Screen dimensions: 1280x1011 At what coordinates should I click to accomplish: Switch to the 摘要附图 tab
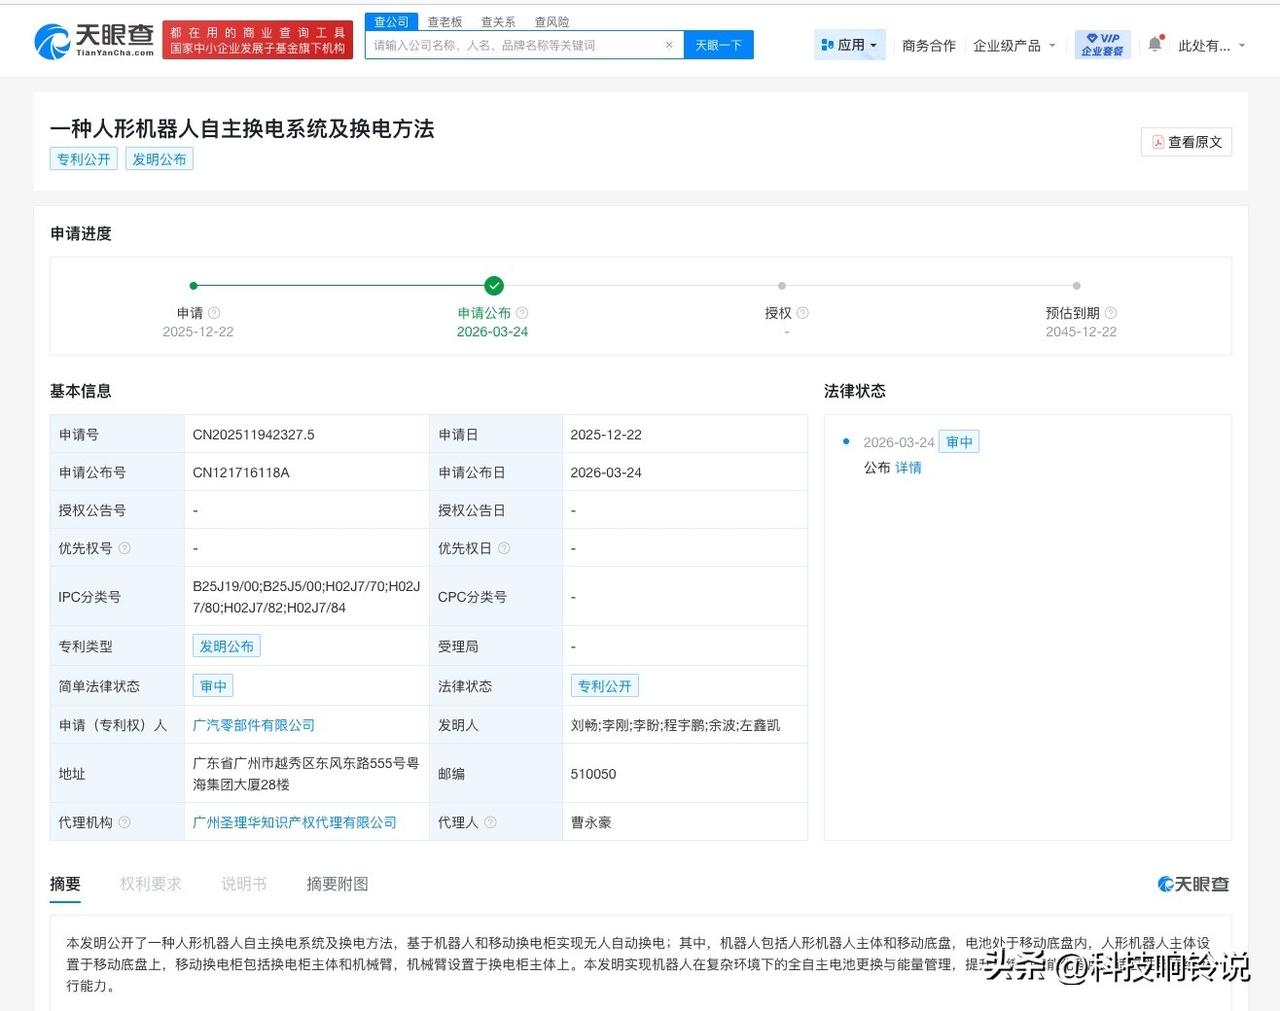[336, 884]
